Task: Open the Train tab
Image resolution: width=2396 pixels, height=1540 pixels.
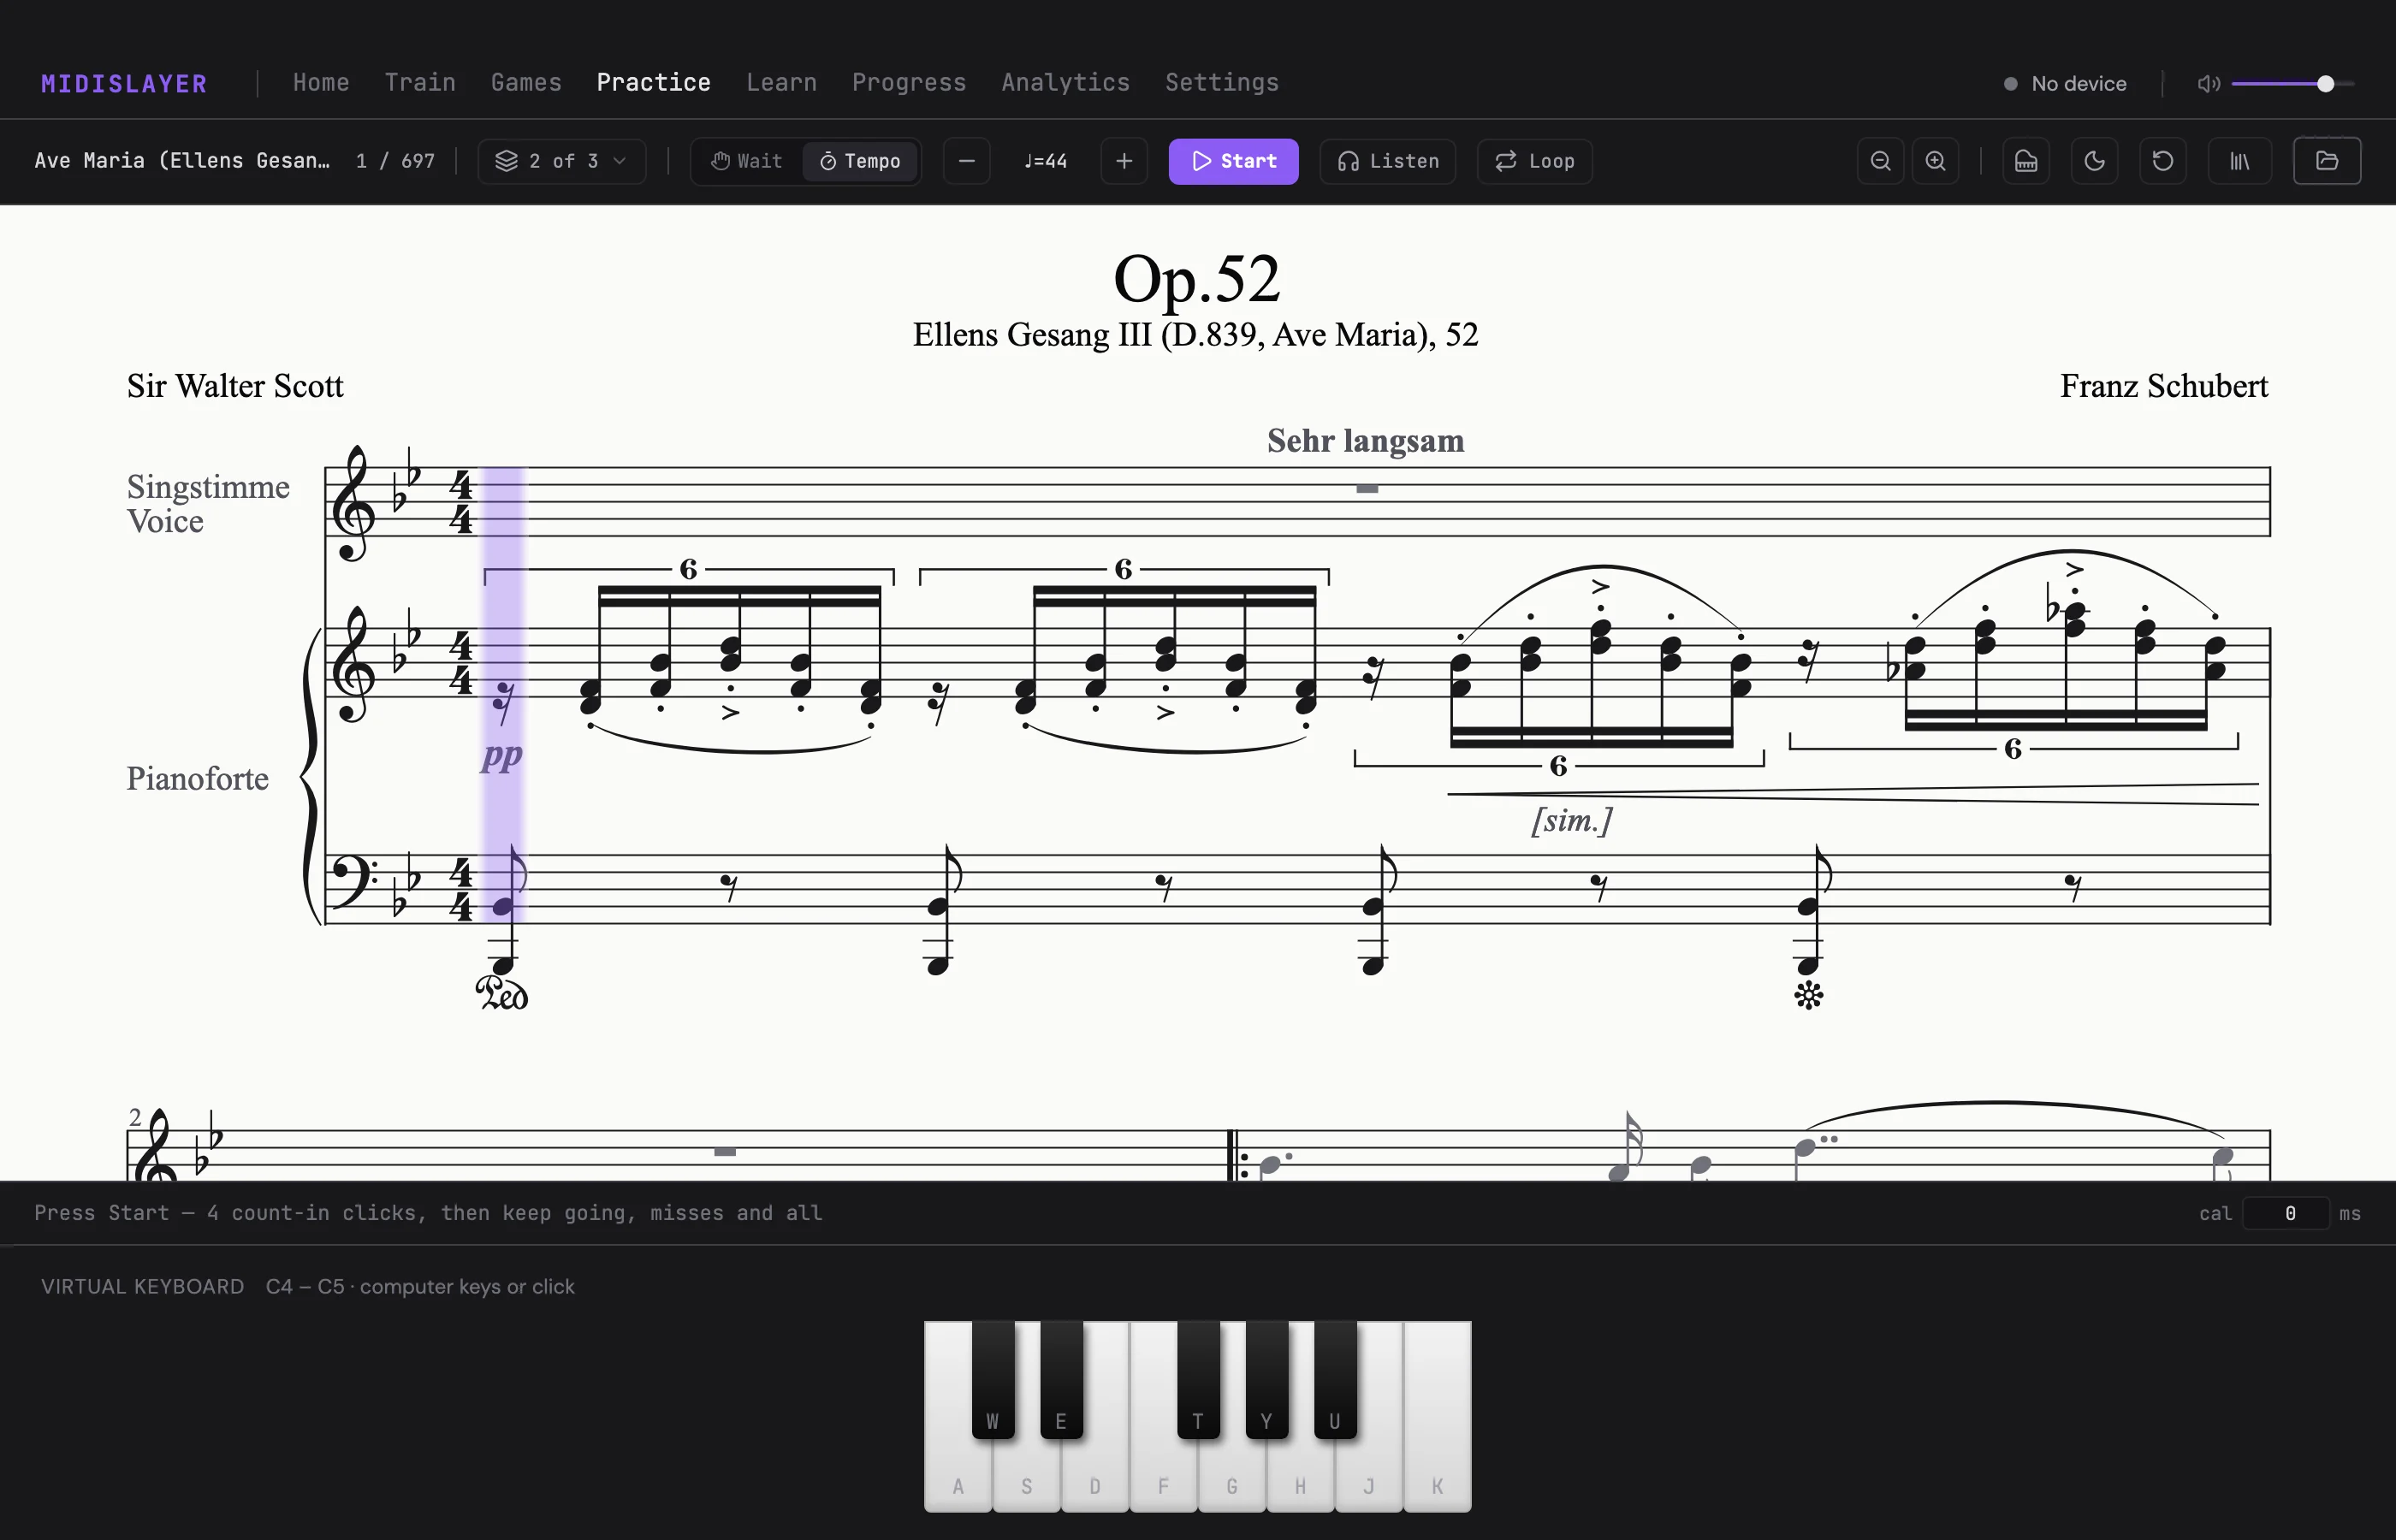Action: click(x=420, y=82)
